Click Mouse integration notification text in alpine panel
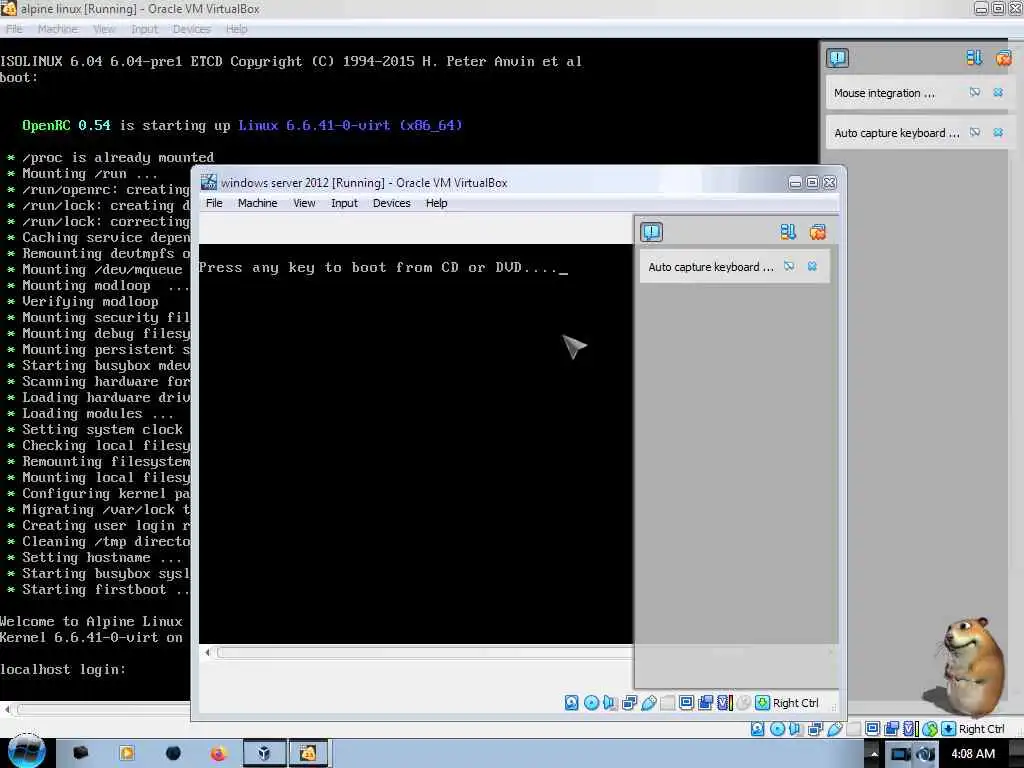The width and height of the screenshot is (1024, 768). click(x=884, y=93)
